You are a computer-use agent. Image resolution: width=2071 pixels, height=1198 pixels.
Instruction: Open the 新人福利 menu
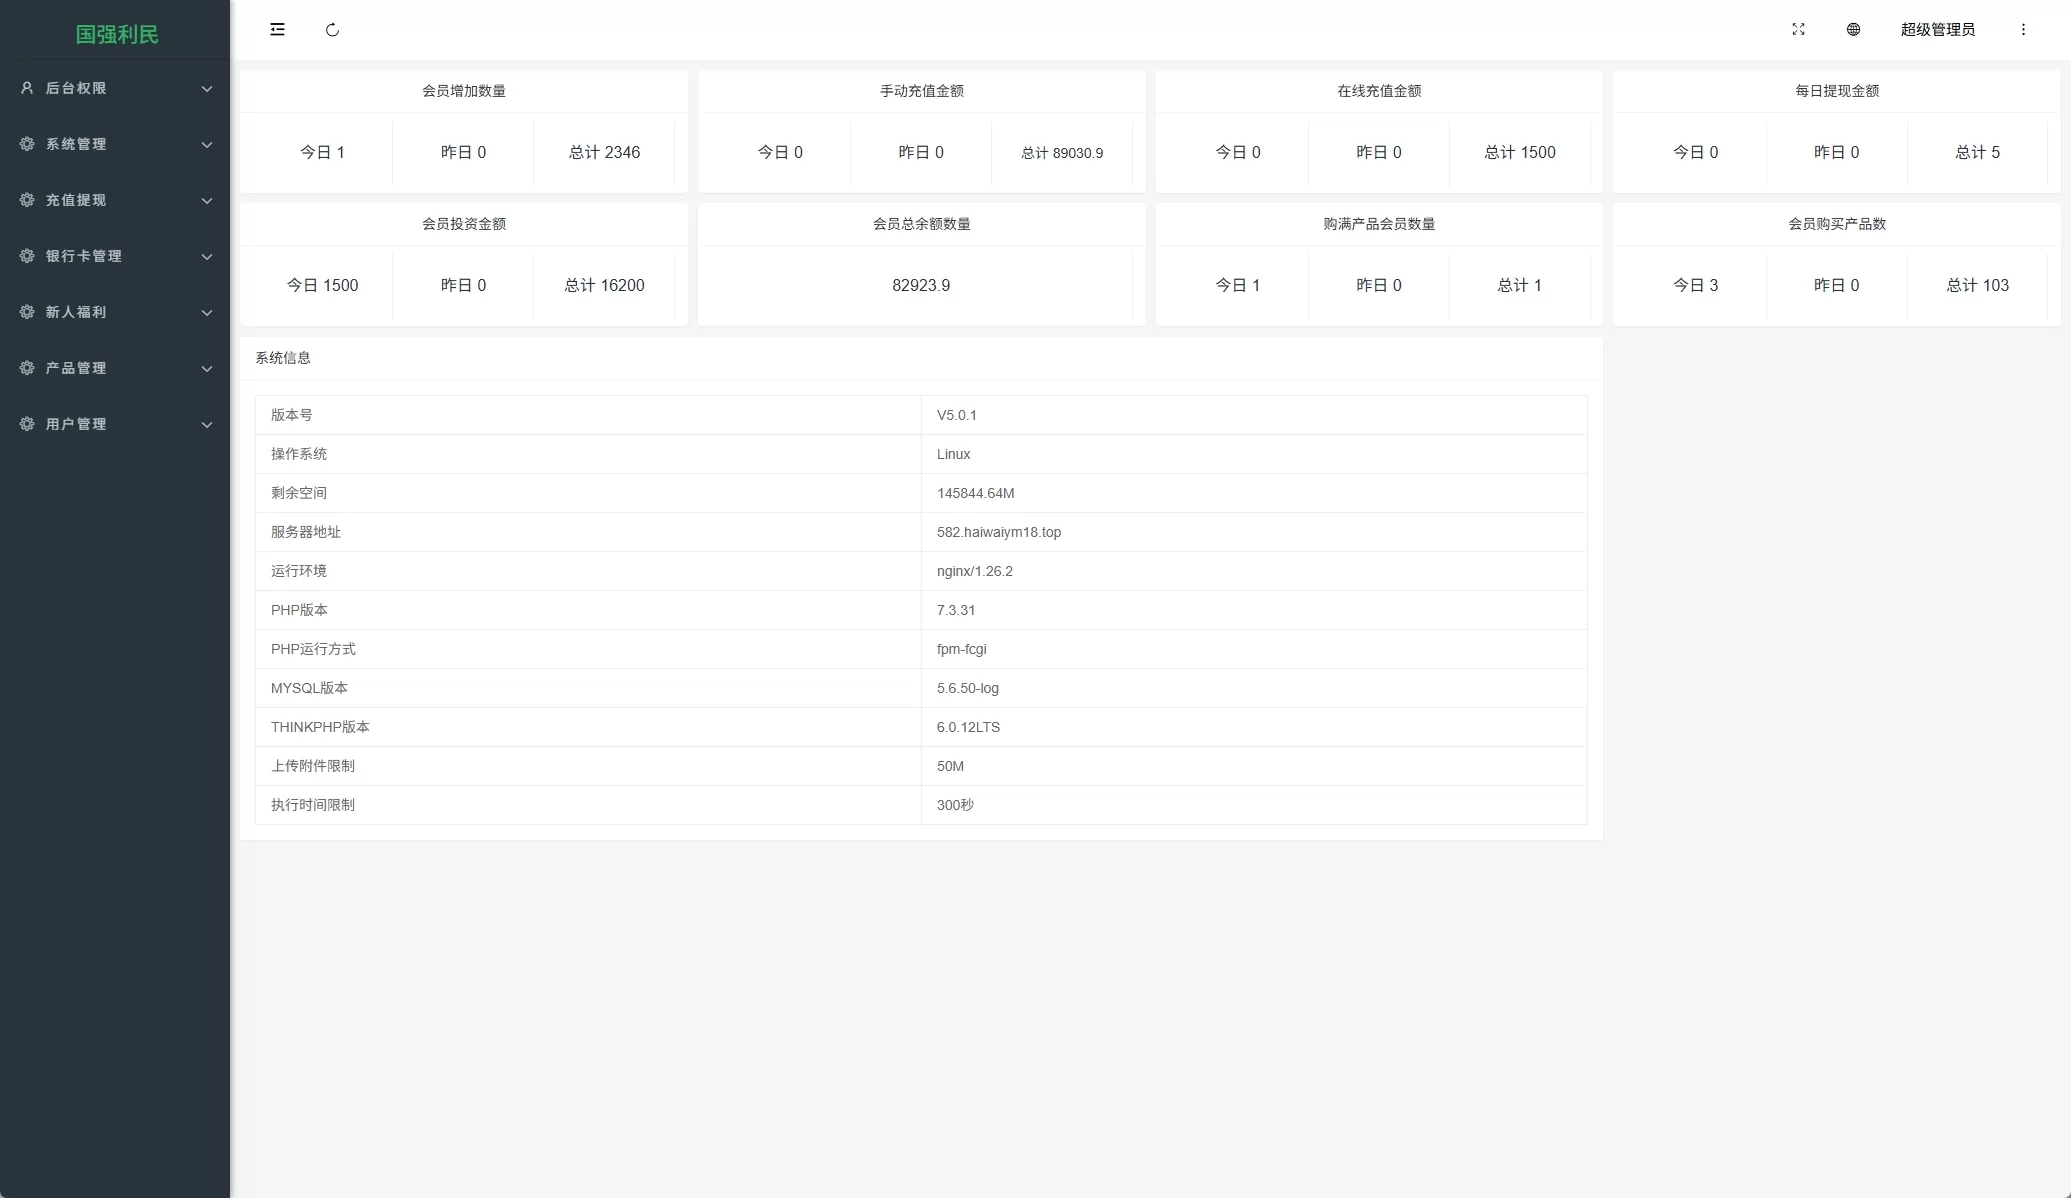point(75,312)
